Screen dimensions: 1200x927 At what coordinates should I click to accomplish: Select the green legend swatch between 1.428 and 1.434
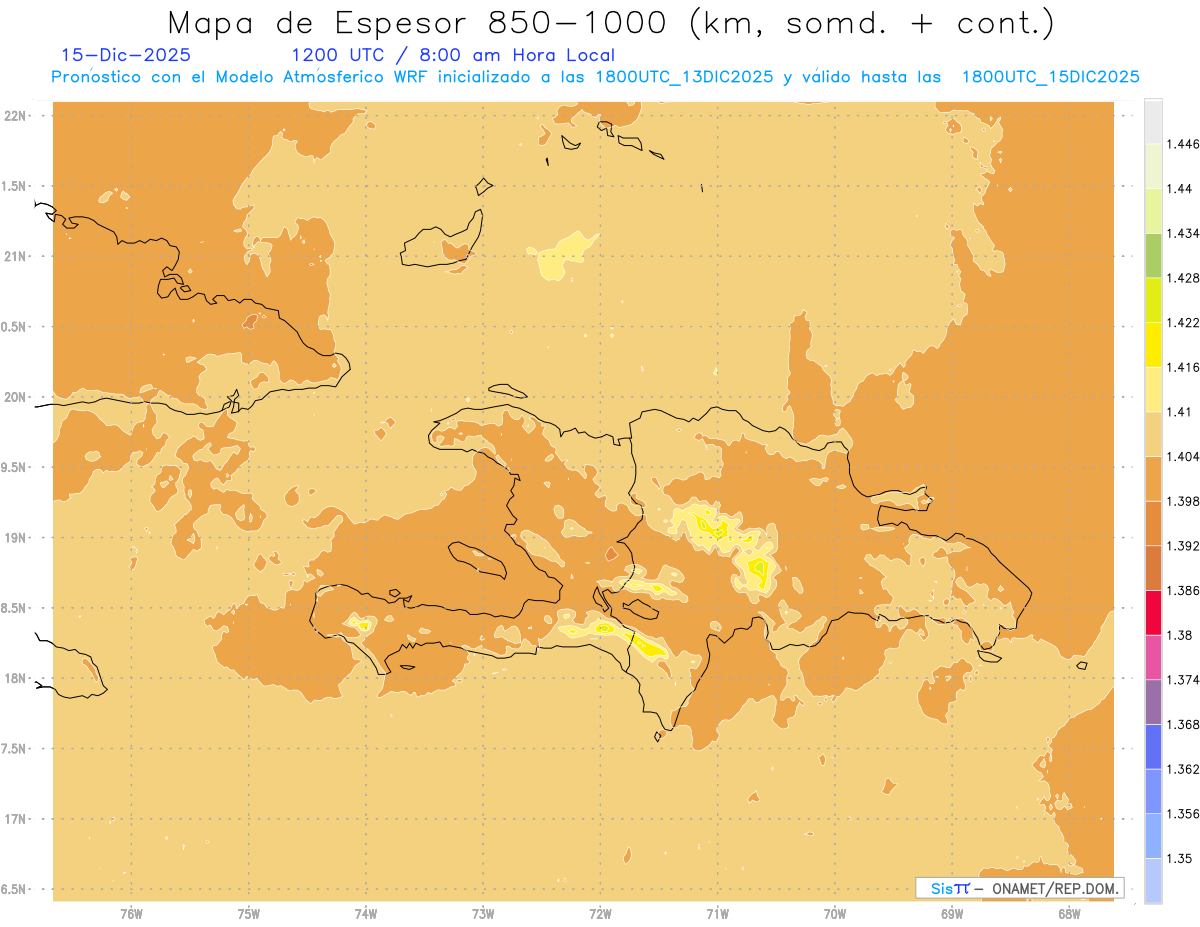coord(1153,255)
